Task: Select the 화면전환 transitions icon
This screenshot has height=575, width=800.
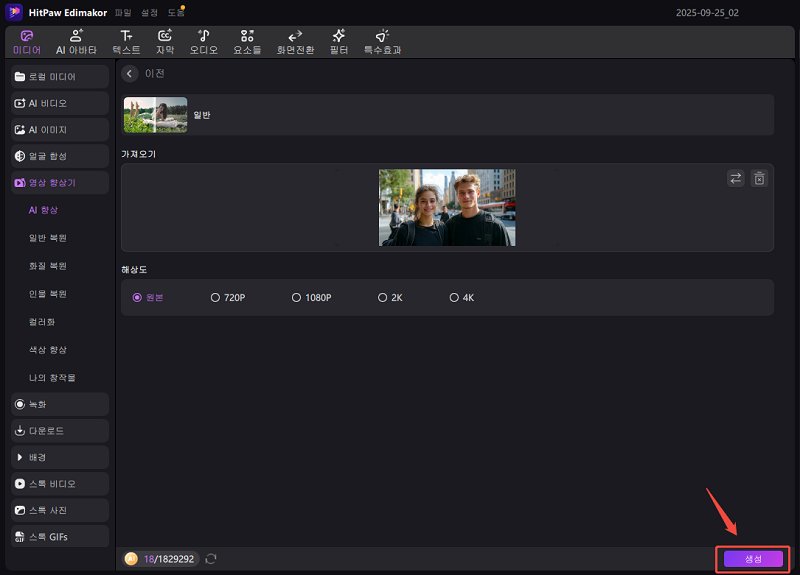Action: 295,41
